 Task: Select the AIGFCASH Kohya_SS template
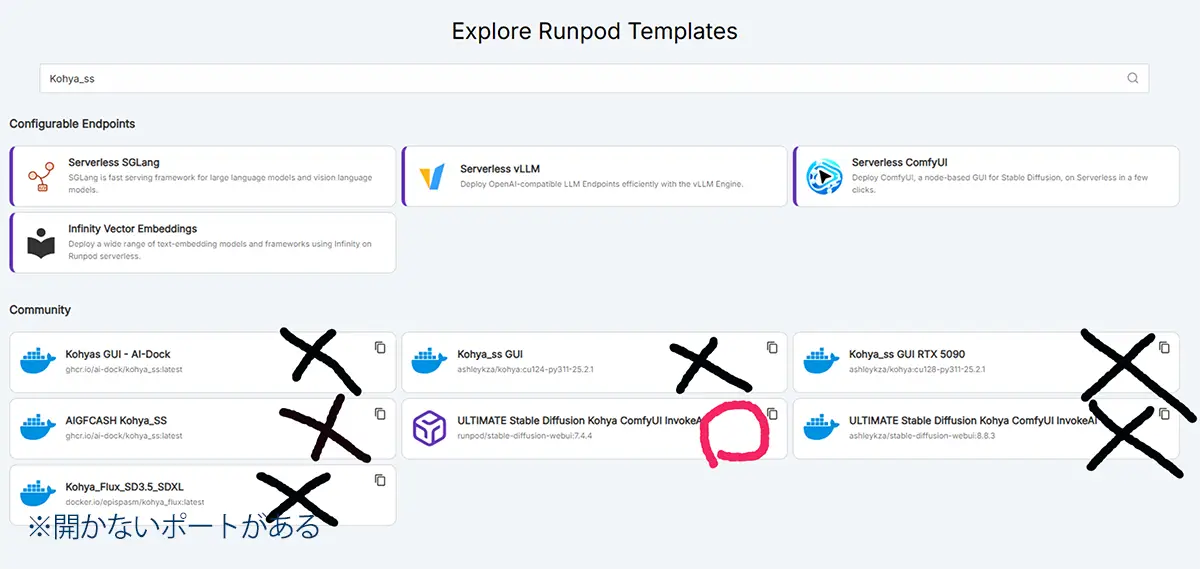203,429
